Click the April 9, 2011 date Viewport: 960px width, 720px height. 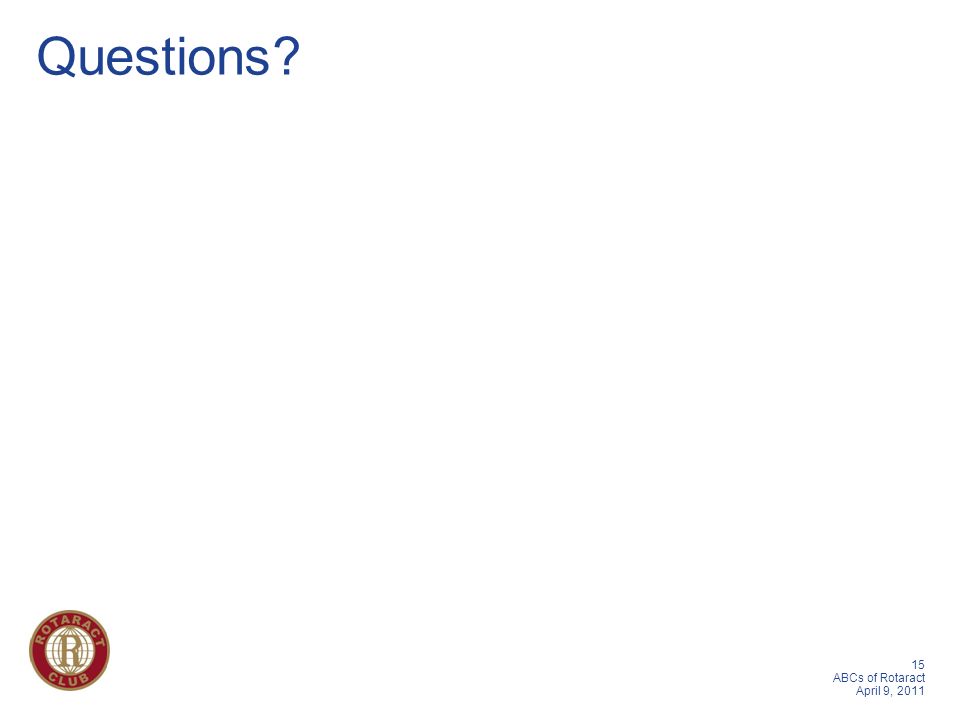point(890,691)
